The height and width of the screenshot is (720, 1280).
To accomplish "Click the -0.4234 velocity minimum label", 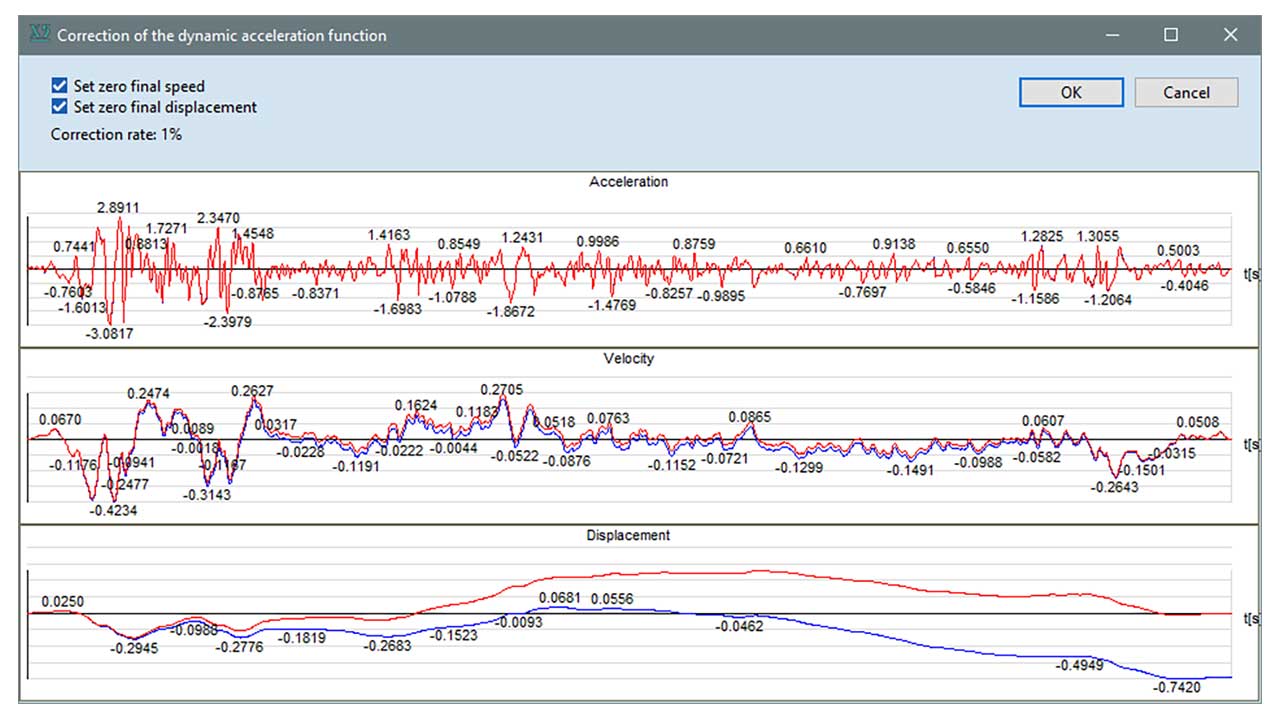I will (114, 510).
